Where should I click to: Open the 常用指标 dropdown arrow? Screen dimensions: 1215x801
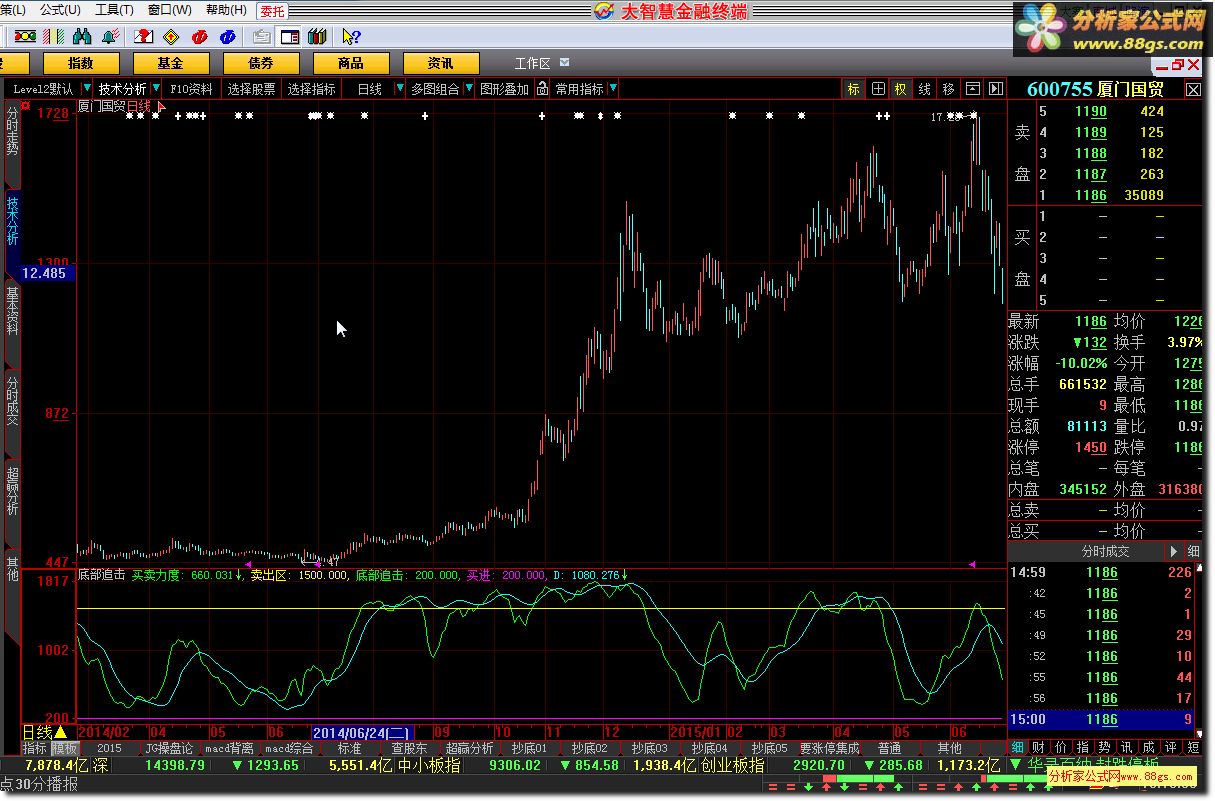click(612, 89)
